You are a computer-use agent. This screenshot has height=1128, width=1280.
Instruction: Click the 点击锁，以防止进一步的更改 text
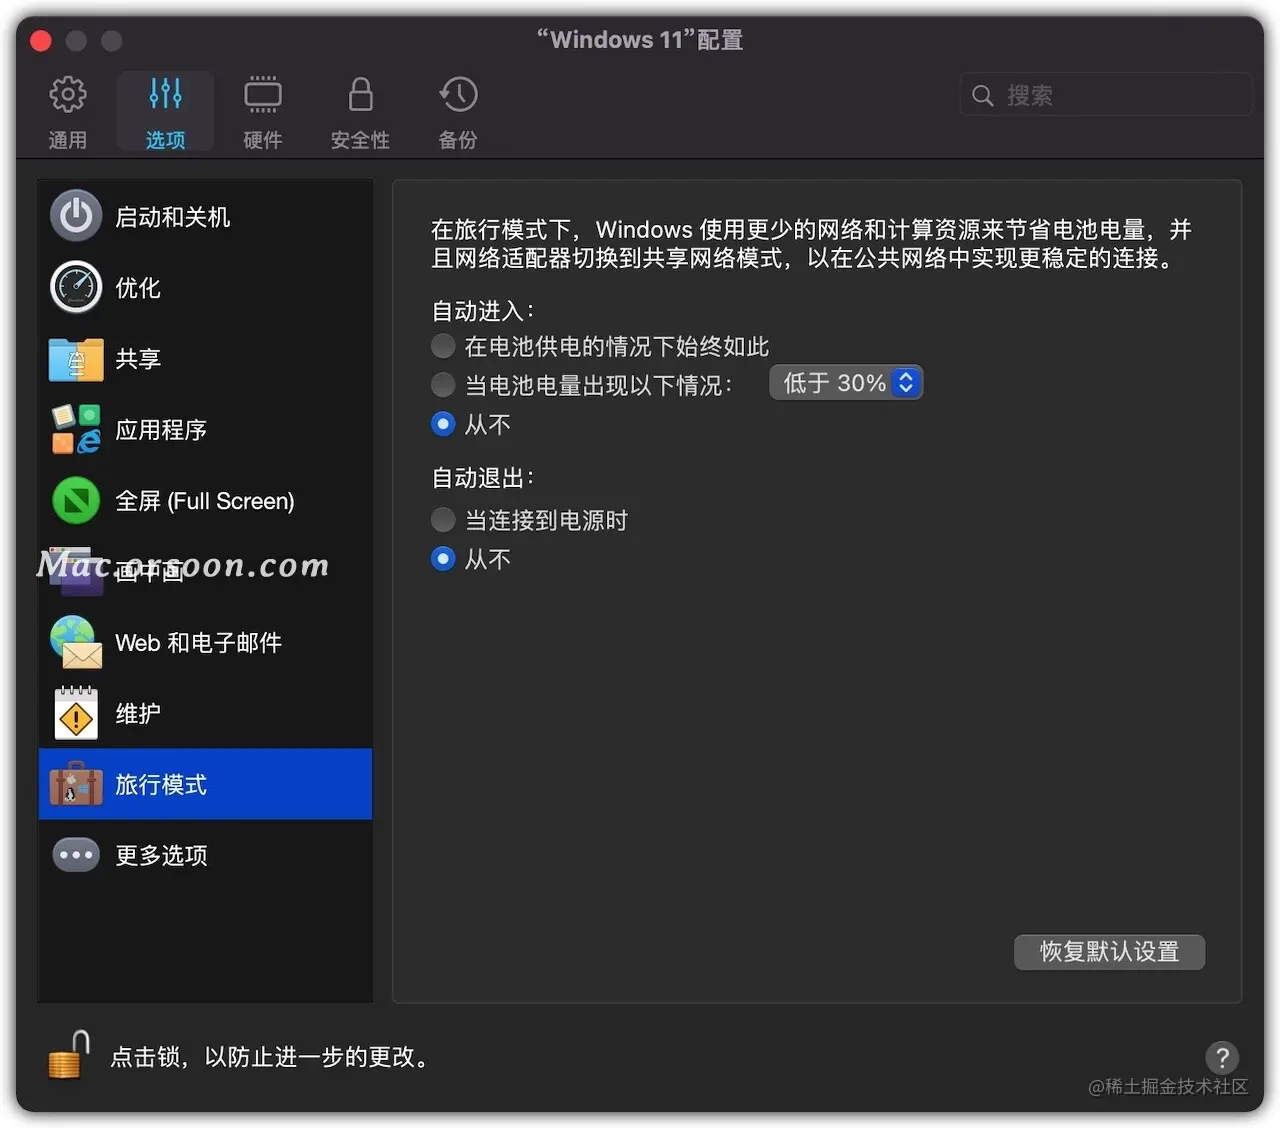tap(270, 1057)
